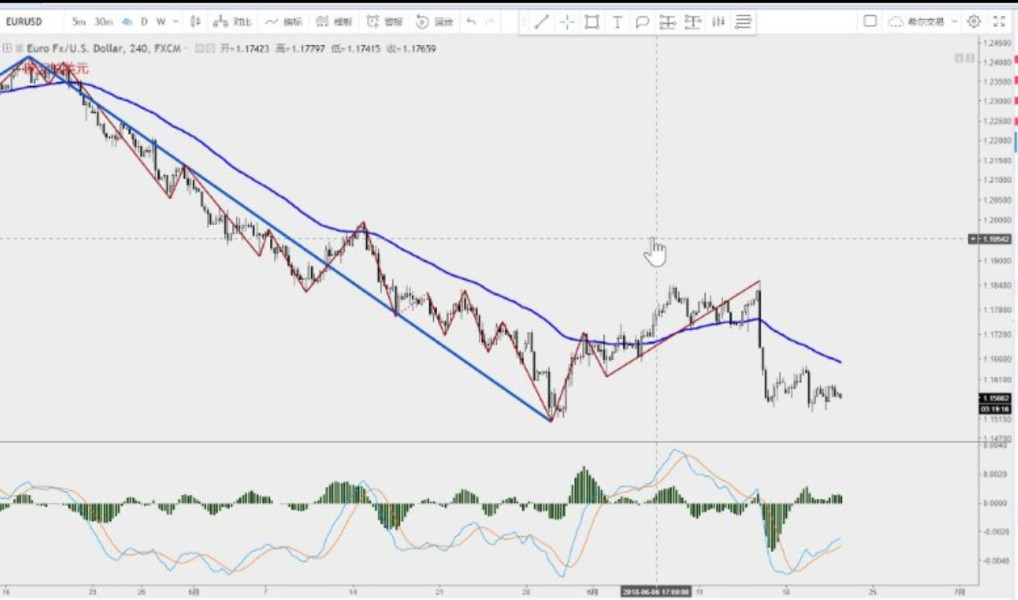Click the second pane control button top-right
The image size is (1018, 600).
coord(970,58)
